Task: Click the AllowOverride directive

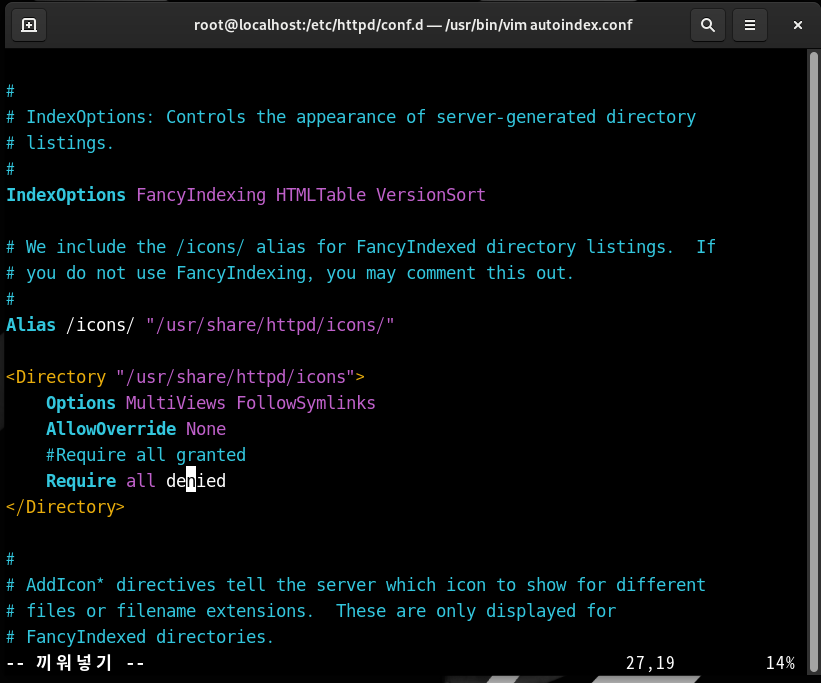Action: click(x=111, y=428)
